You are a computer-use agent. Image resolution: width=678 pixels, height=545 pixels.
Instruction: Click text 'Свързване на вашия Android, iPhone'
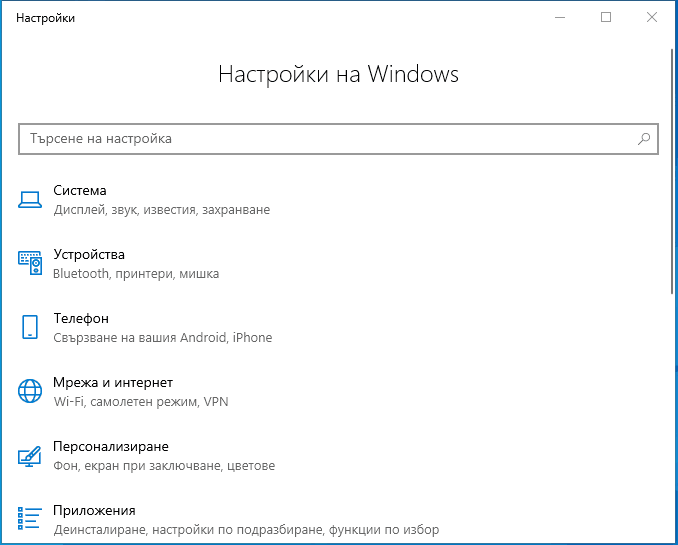(163, 338)
